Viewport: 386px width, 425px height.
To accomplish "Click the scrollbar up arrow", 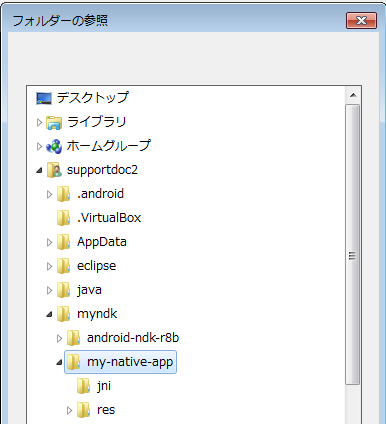I will (x=353, y=96).
